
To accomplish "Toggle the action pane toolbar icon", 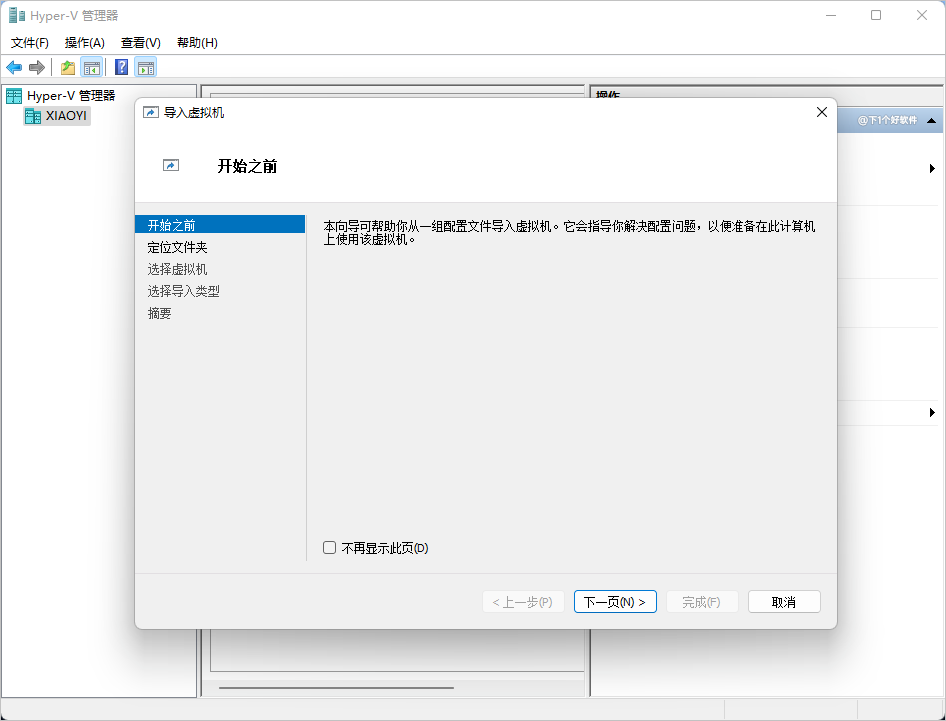I will pyautogui.click(x=145, y=67).
